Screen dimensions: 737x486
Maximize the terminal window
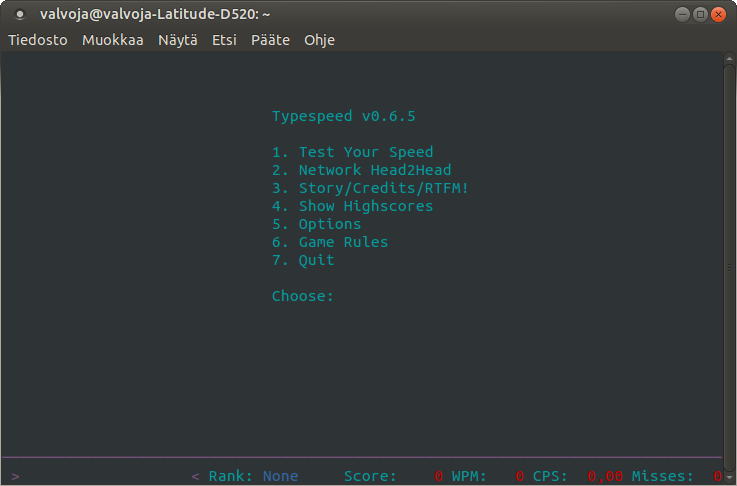[700, 14]
